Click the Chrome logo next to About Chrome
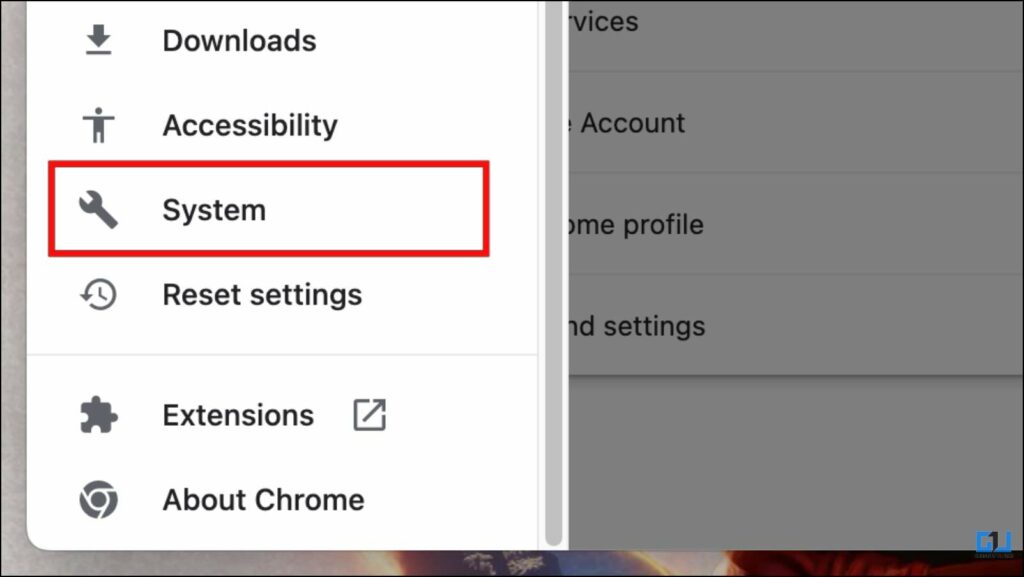This screenshot has height=577, width=1024. (97, 498)
